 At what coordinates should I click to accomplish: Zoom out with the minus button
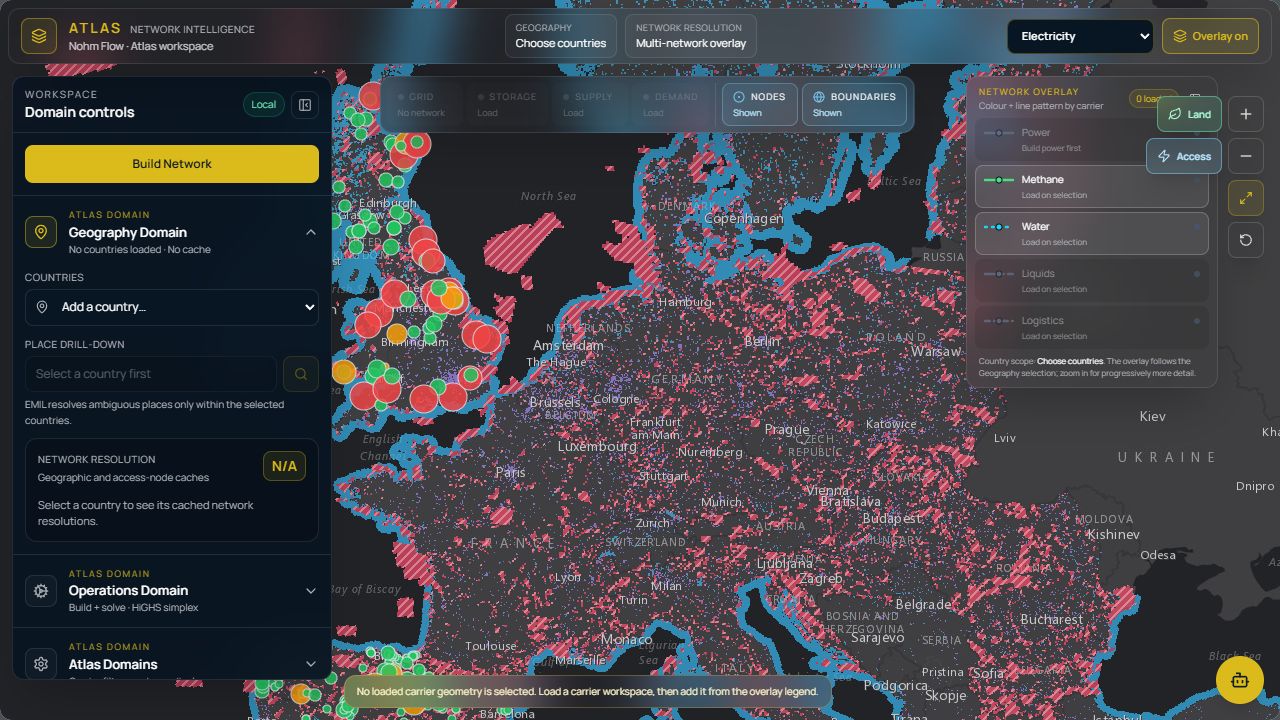pos(1246,156)
